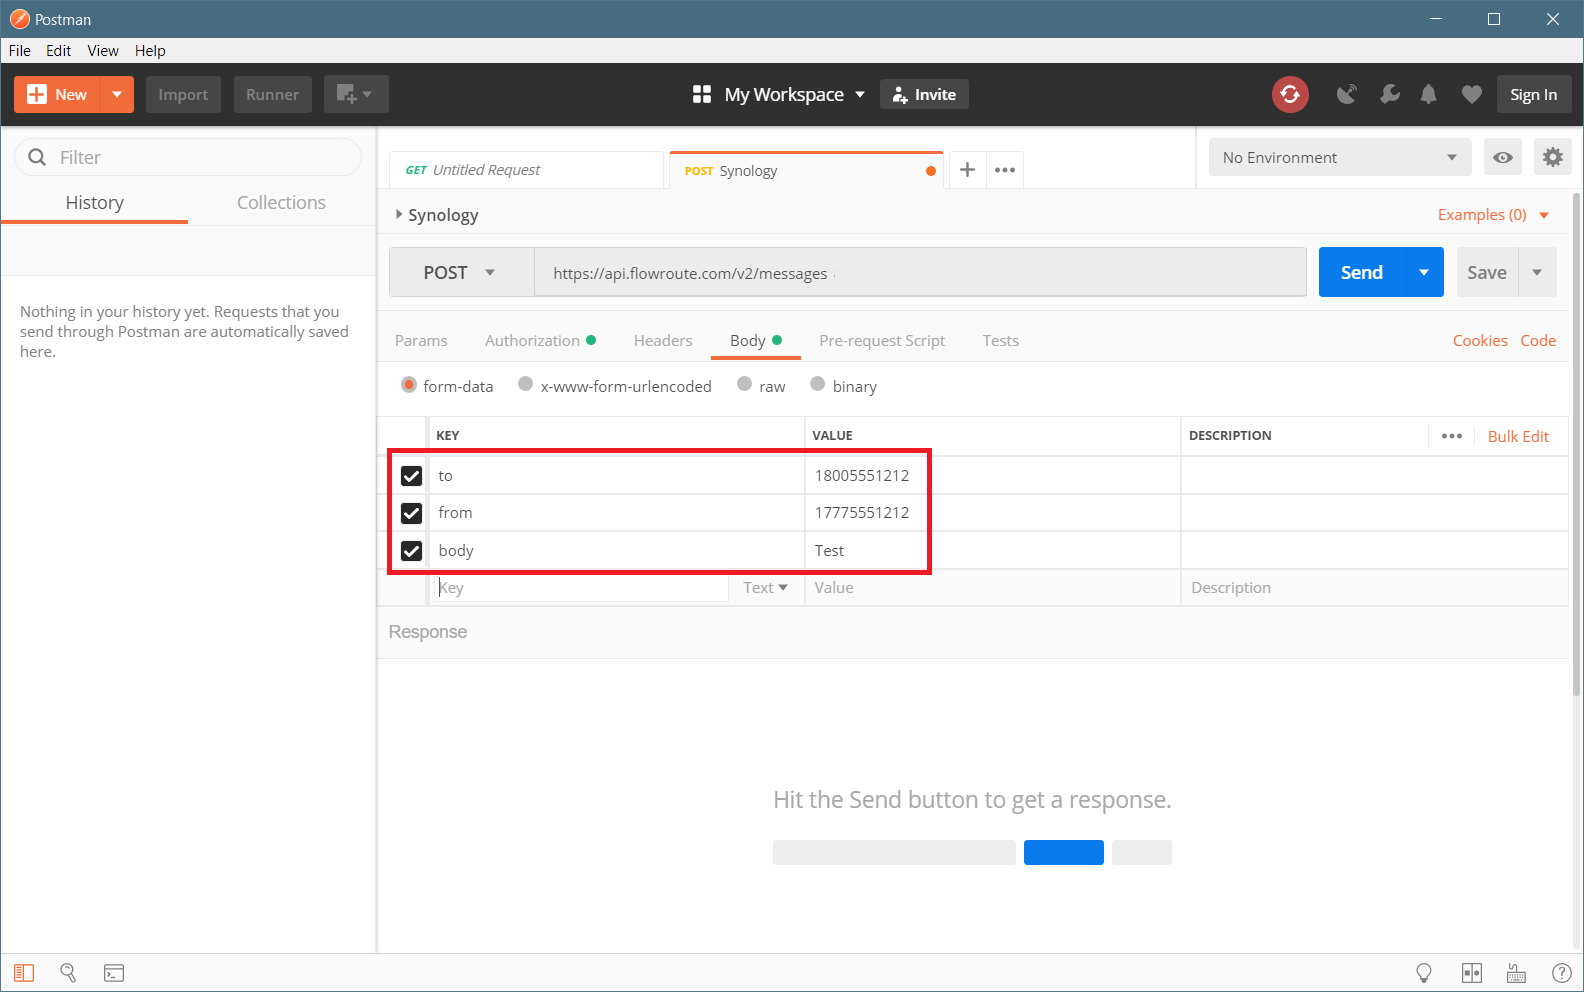Click the Save button
This screenshot has width=1584, height=992.
pyautogui.click(x=1487, y=272)
